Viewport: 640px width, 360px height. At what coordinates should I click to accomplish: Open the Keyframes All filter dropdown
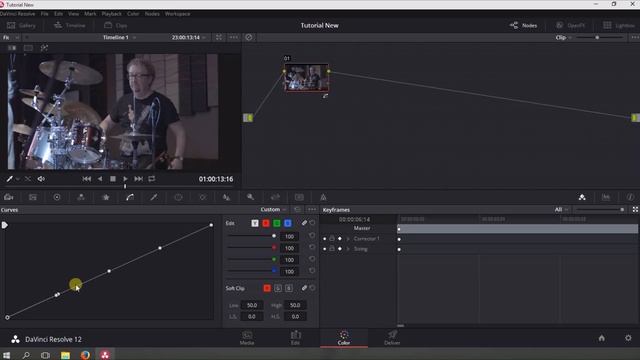coord(561,209)
